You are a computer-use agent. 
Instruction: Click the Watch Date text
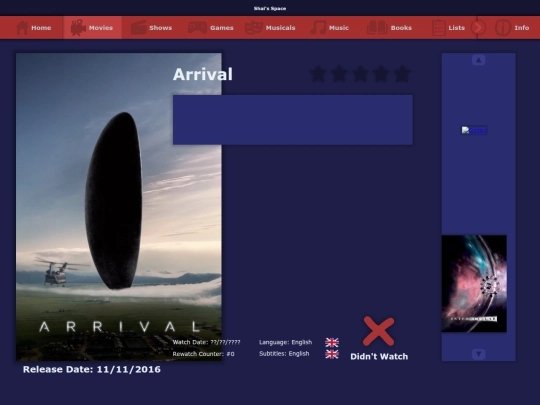[206, 342]
